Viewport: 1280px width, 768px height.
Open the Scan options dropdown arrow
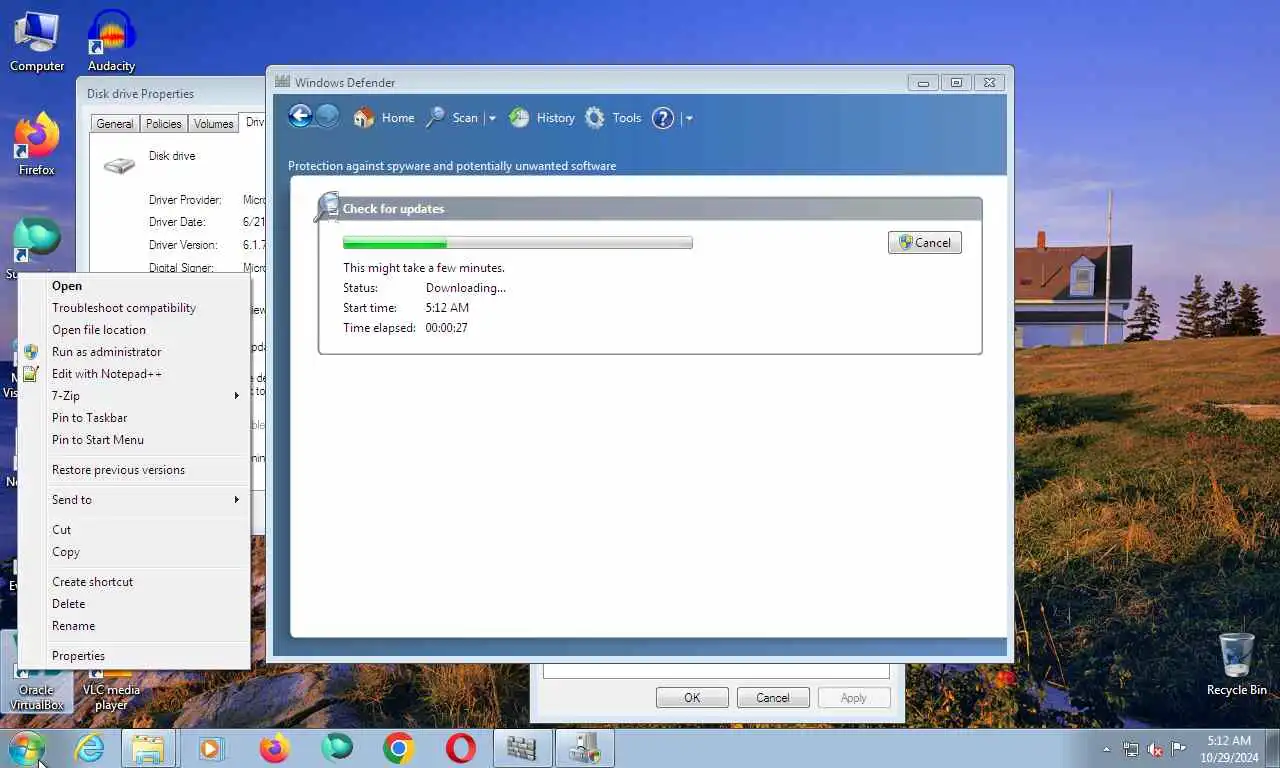tap(491, 118)
